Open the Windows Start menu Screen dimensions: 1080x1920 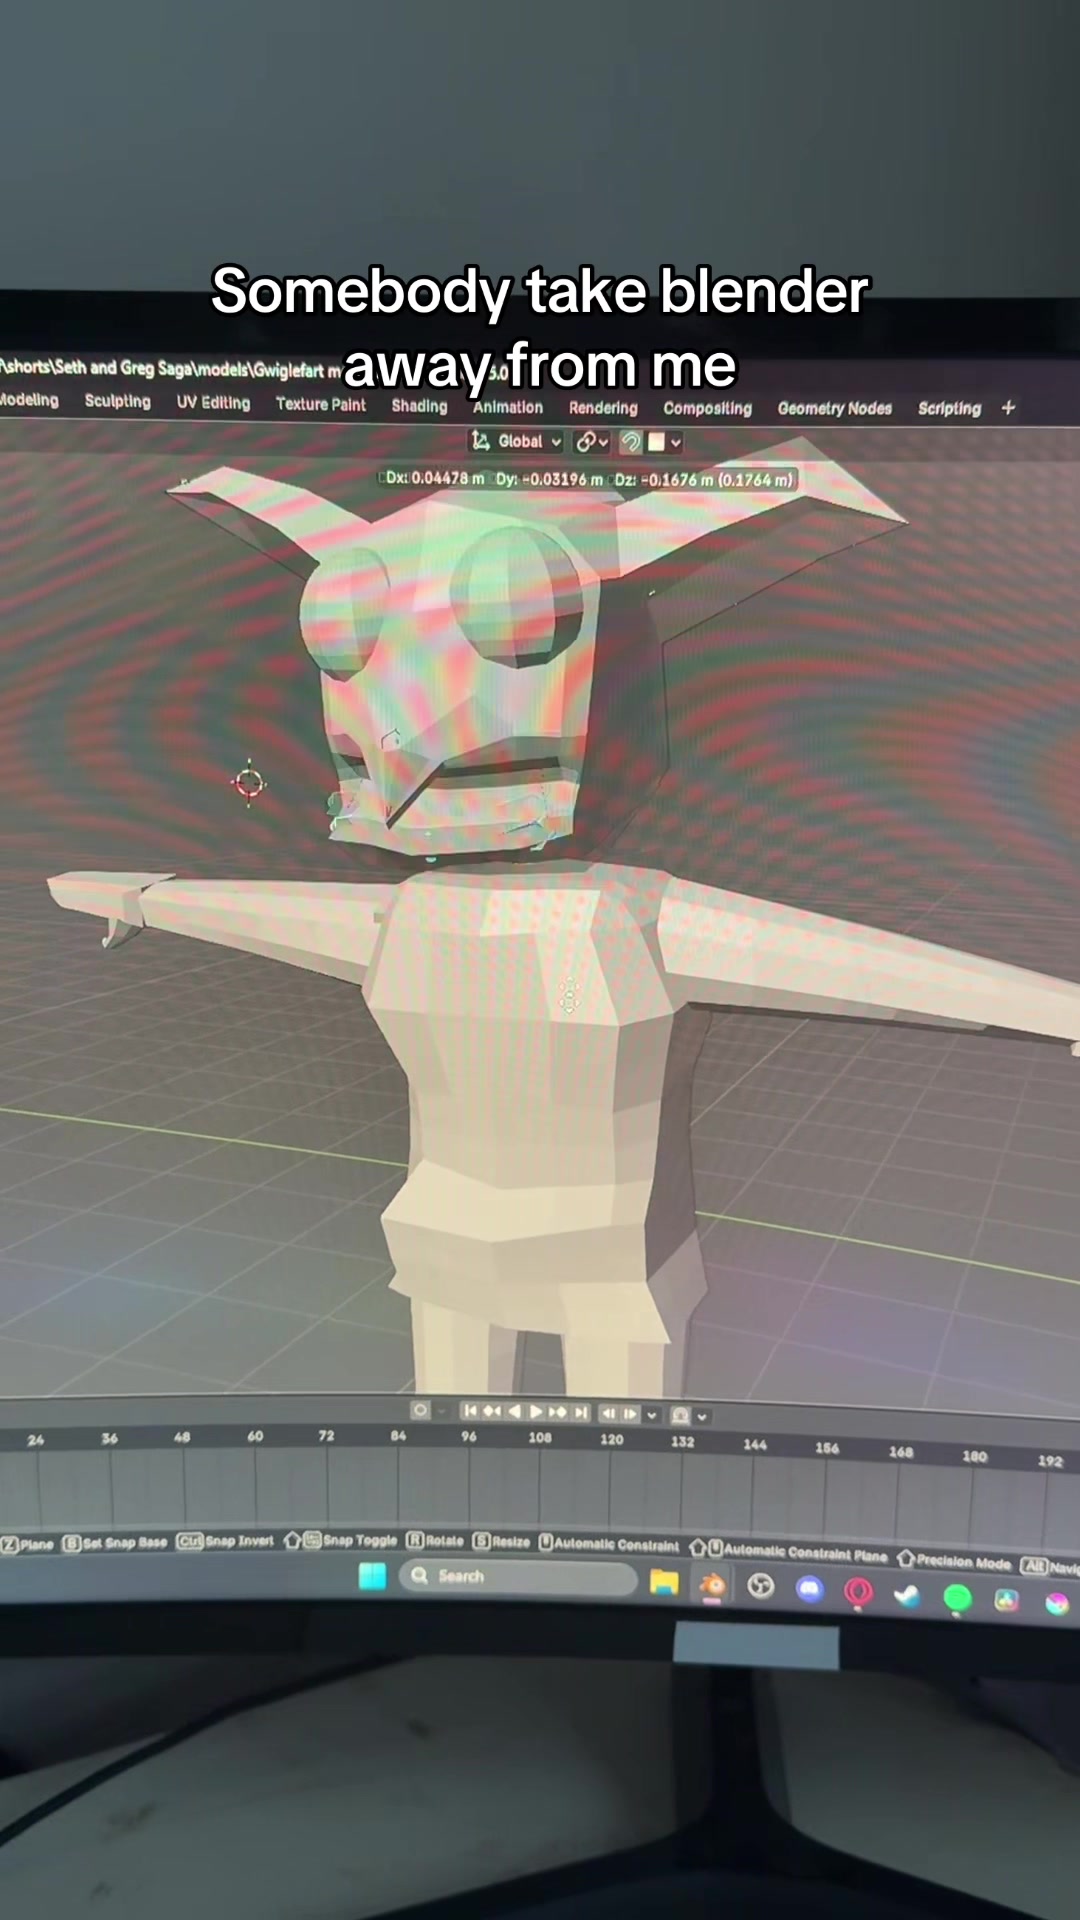point(372,1576)
